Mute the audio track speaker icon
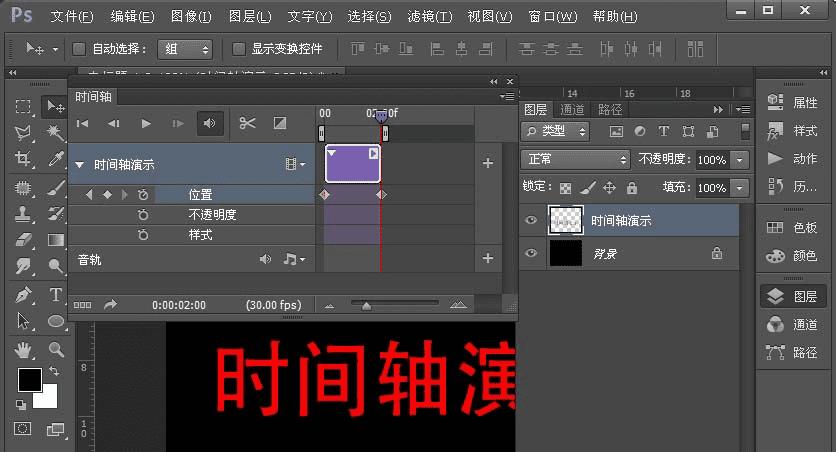This screenshot has width=836, height=452. [x=265, y=259]
